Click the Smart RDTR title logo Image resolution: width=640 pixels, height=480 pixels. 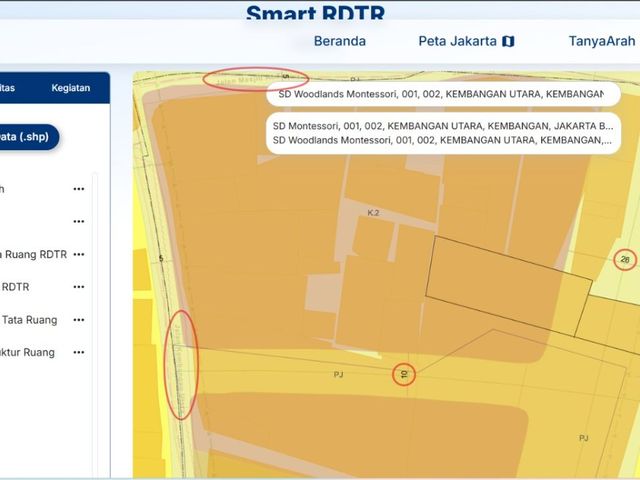pos(316,12)
